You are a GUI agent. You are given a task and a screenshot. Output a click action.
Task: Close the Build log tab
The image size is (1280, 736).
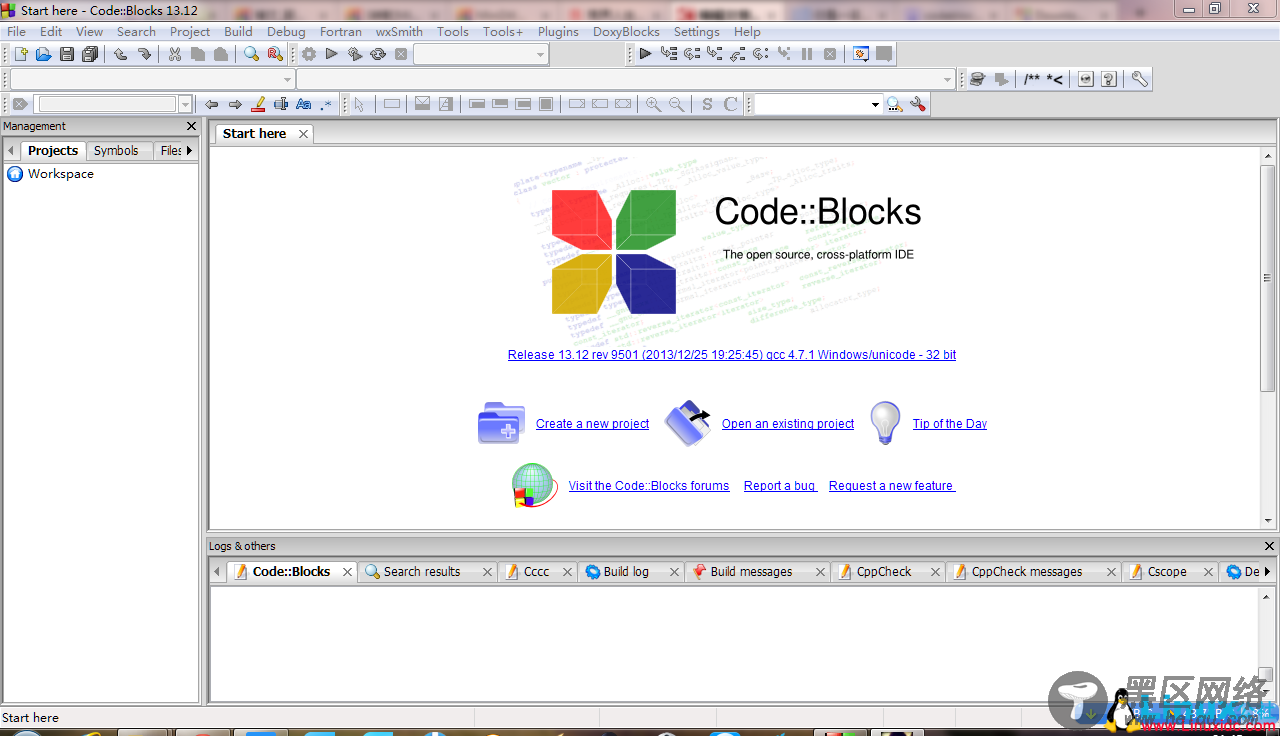674,572
